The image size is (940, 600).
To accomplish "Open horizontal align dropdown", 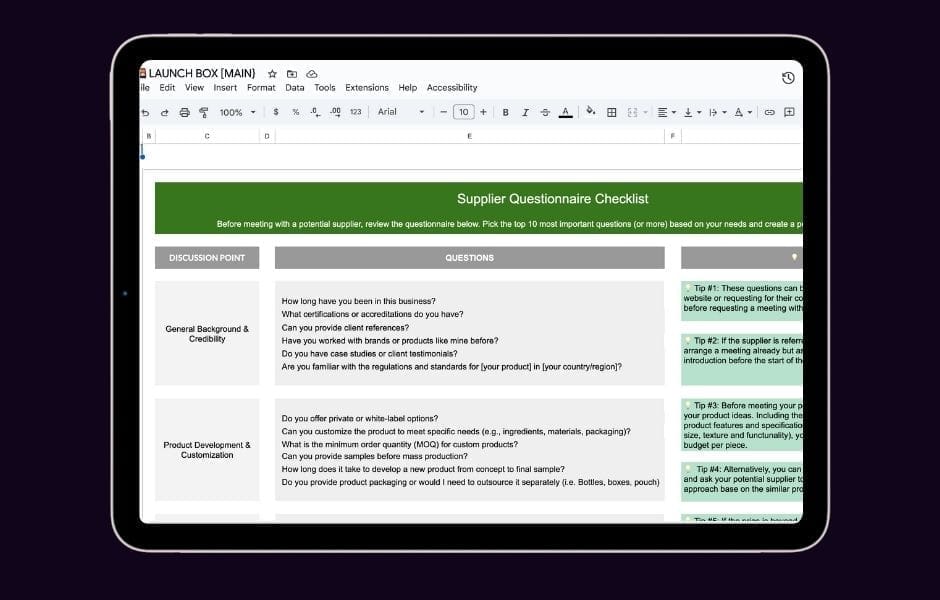I will [x=666, y=112].
